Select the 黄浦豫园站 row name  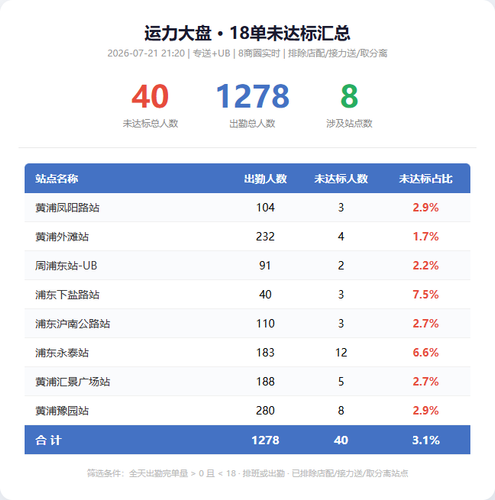(x=62, y=411)
